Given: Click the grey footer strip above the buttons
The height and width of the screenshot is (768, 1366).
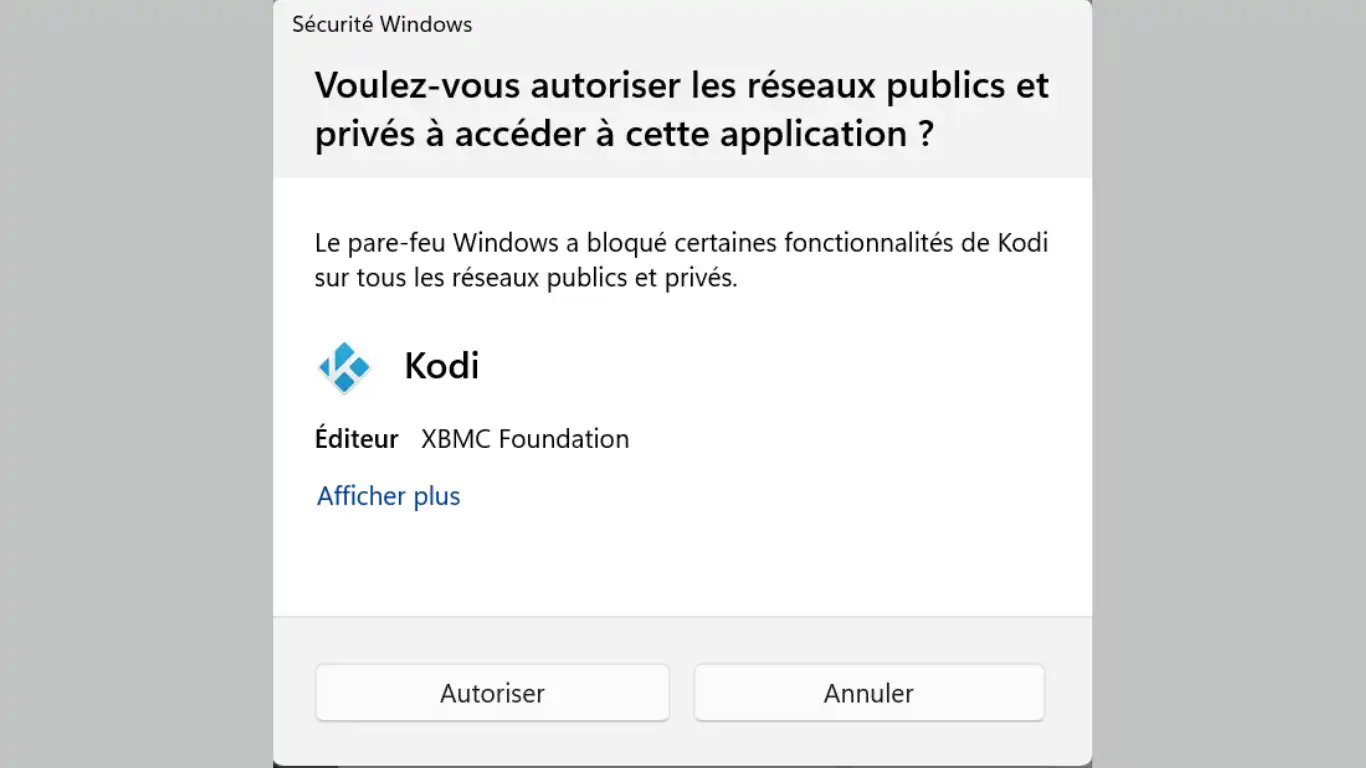Looking at the screenshot, I should pos(680,638).
